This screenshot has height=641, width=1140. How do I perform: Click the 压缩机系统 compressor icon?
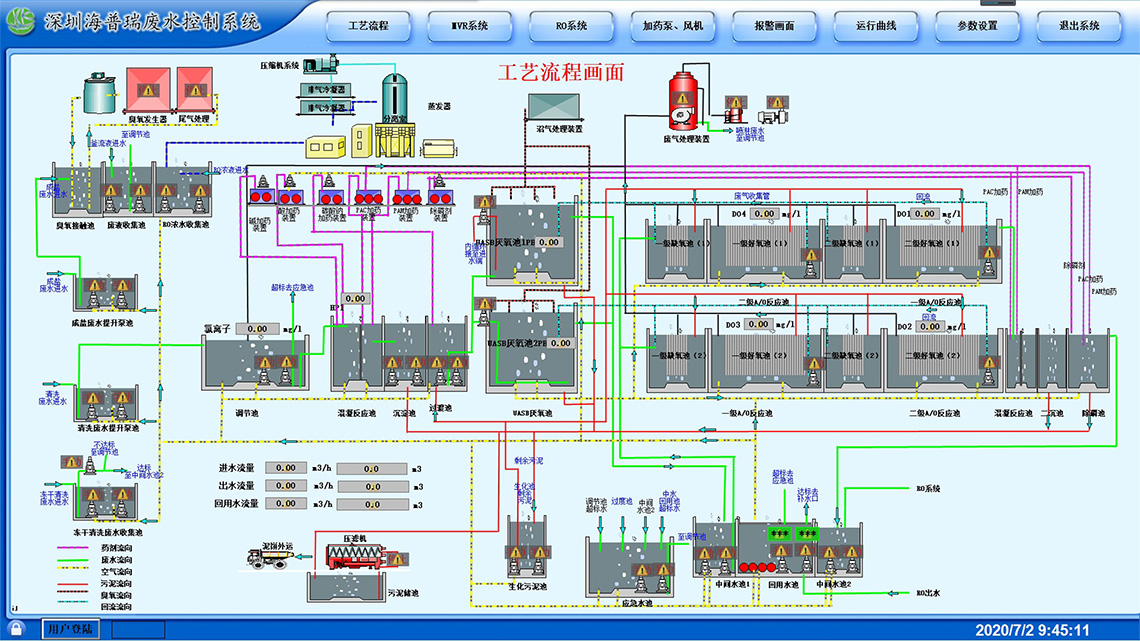322,65
